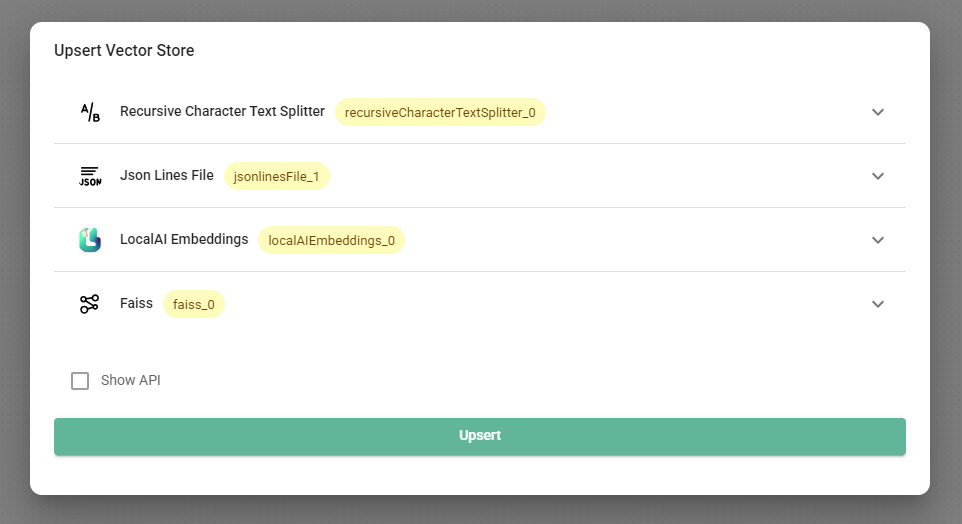
Task: Click the LocalAI Embeddings label
Action: (x=184, y=239)
